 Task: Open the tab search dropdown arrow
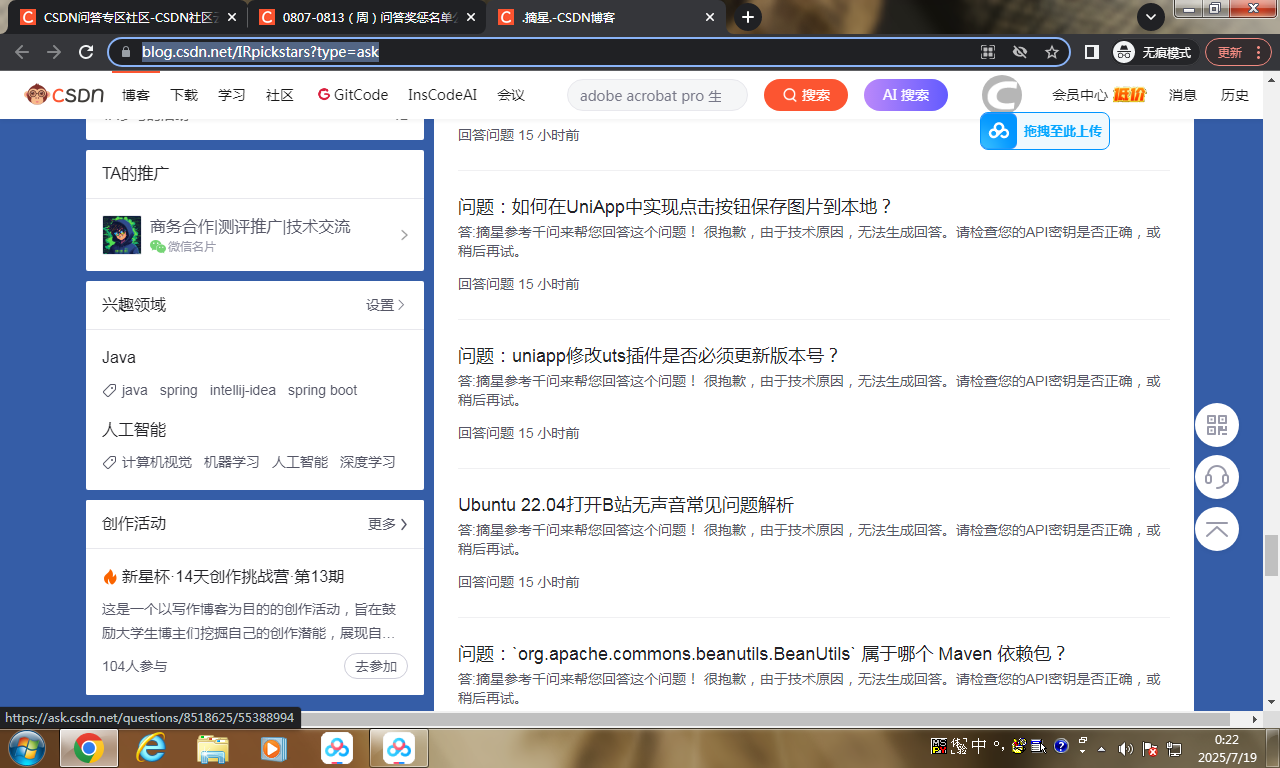coord(1151,17)
